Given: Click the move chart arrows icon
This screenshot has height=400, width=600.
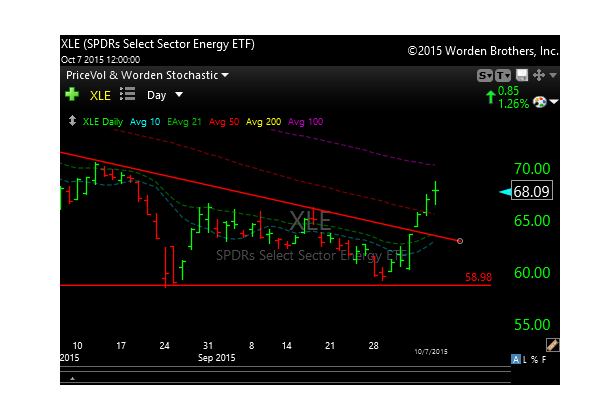Looking at the screenshot, I should click(538, 75).
